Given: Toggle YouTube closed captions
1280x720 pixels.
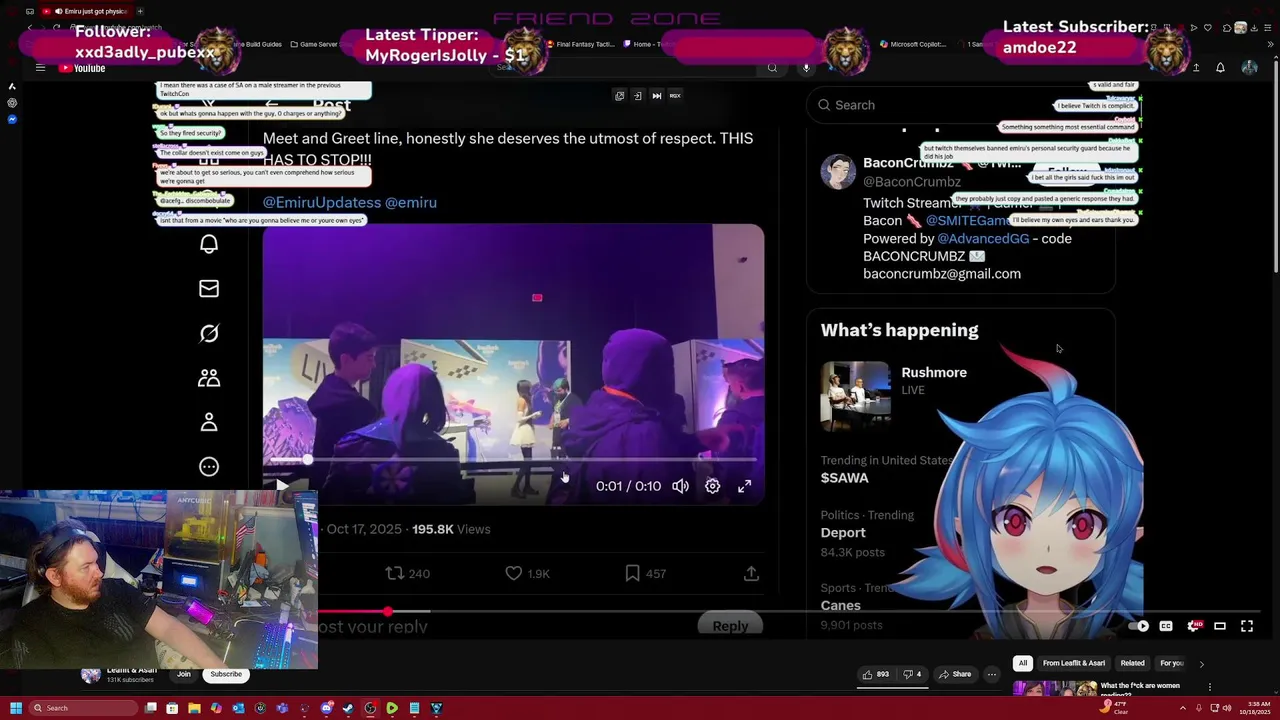Looking at the screenshot, I should 1166,626.
